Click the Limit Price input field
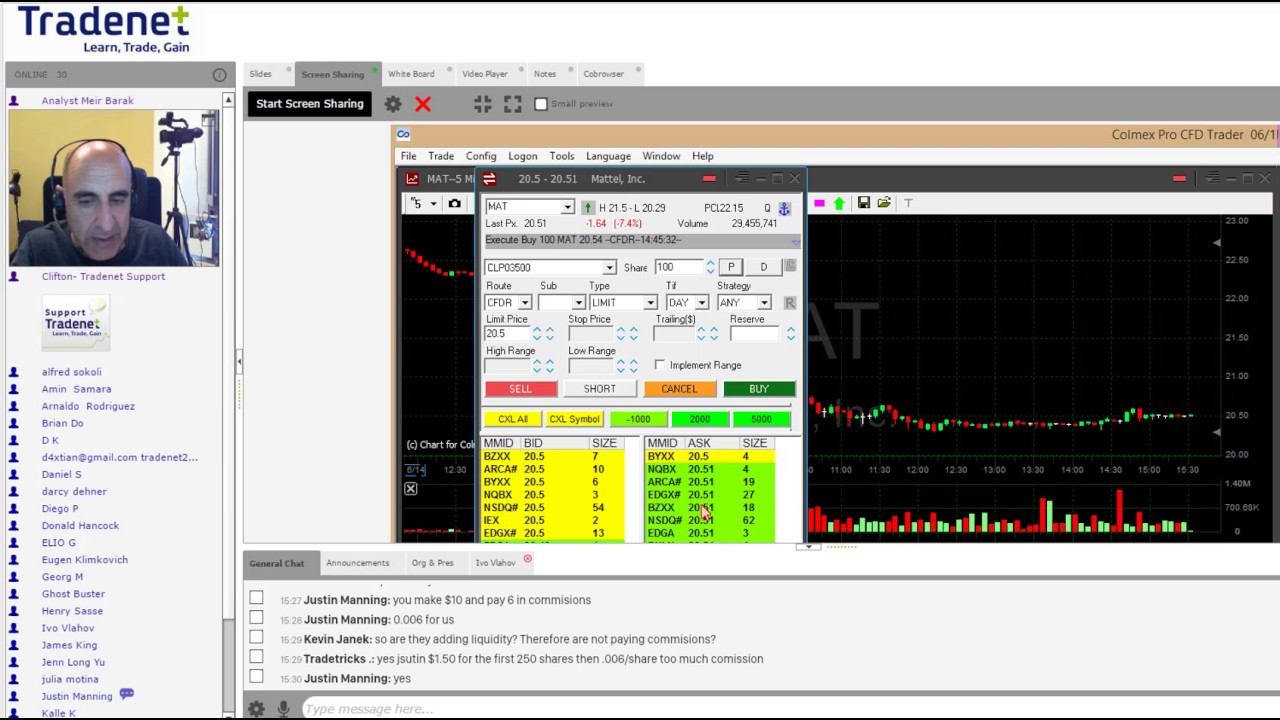Screen dimensions: 1280x720 click(507, 334)
